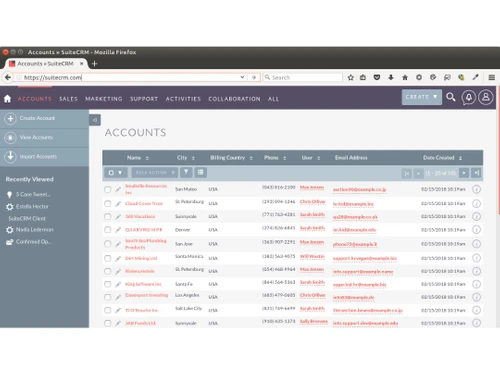Edit the 360 Vacations account with pencil
This screenshot has width=500, height=375.
pos(118,217)
